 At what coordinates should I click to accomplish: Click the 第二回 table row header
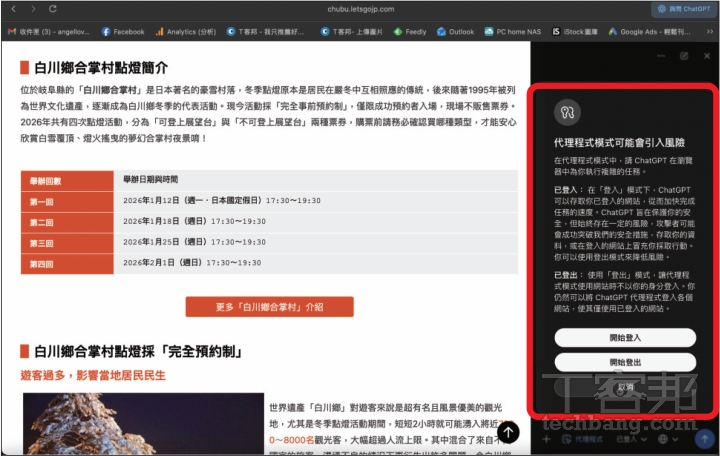coord(67,223)
